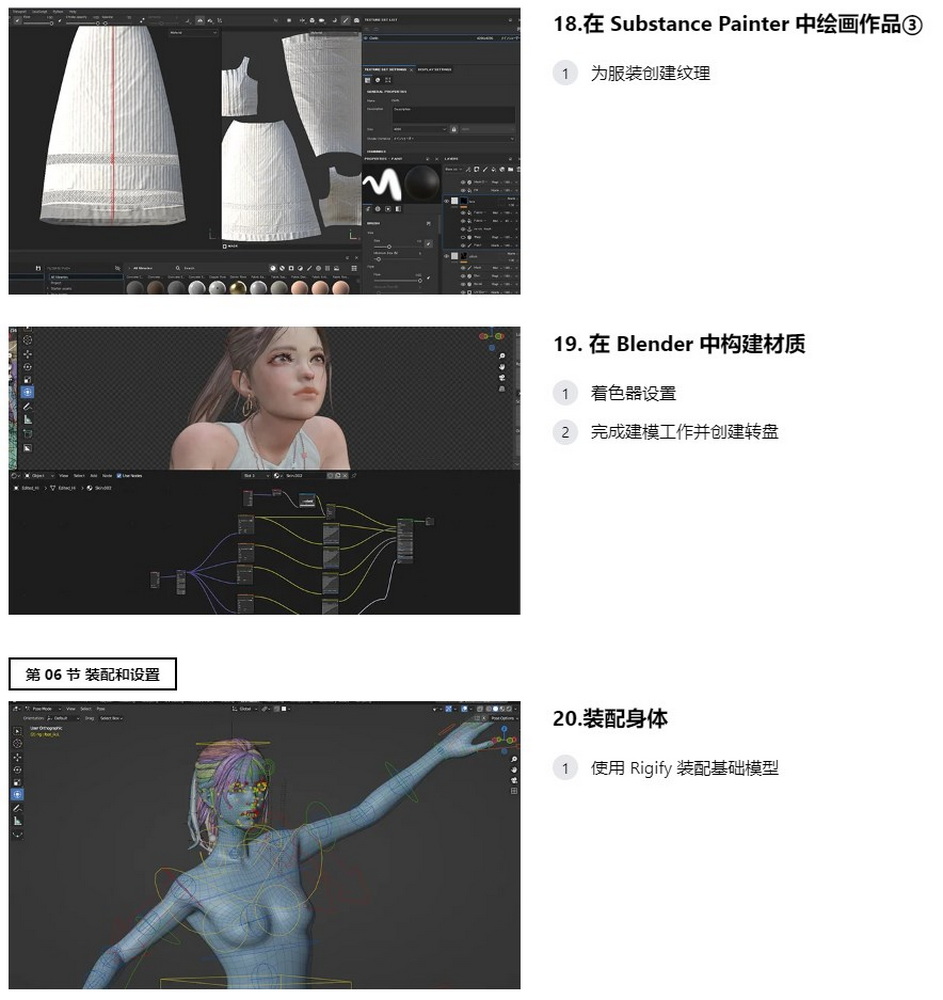Click size lock icon in Substance Painter settings
This screenshot has width=943, height=1000.
pos(454,129)
